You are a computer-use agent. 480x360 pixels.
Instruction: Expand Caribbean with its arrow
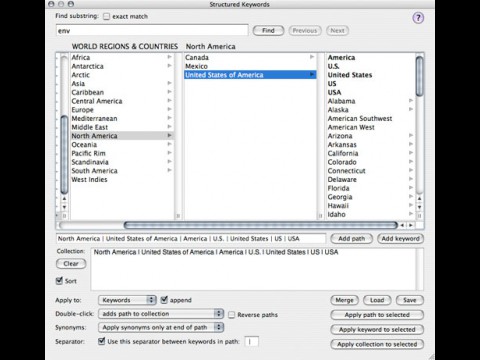(169, 92)
